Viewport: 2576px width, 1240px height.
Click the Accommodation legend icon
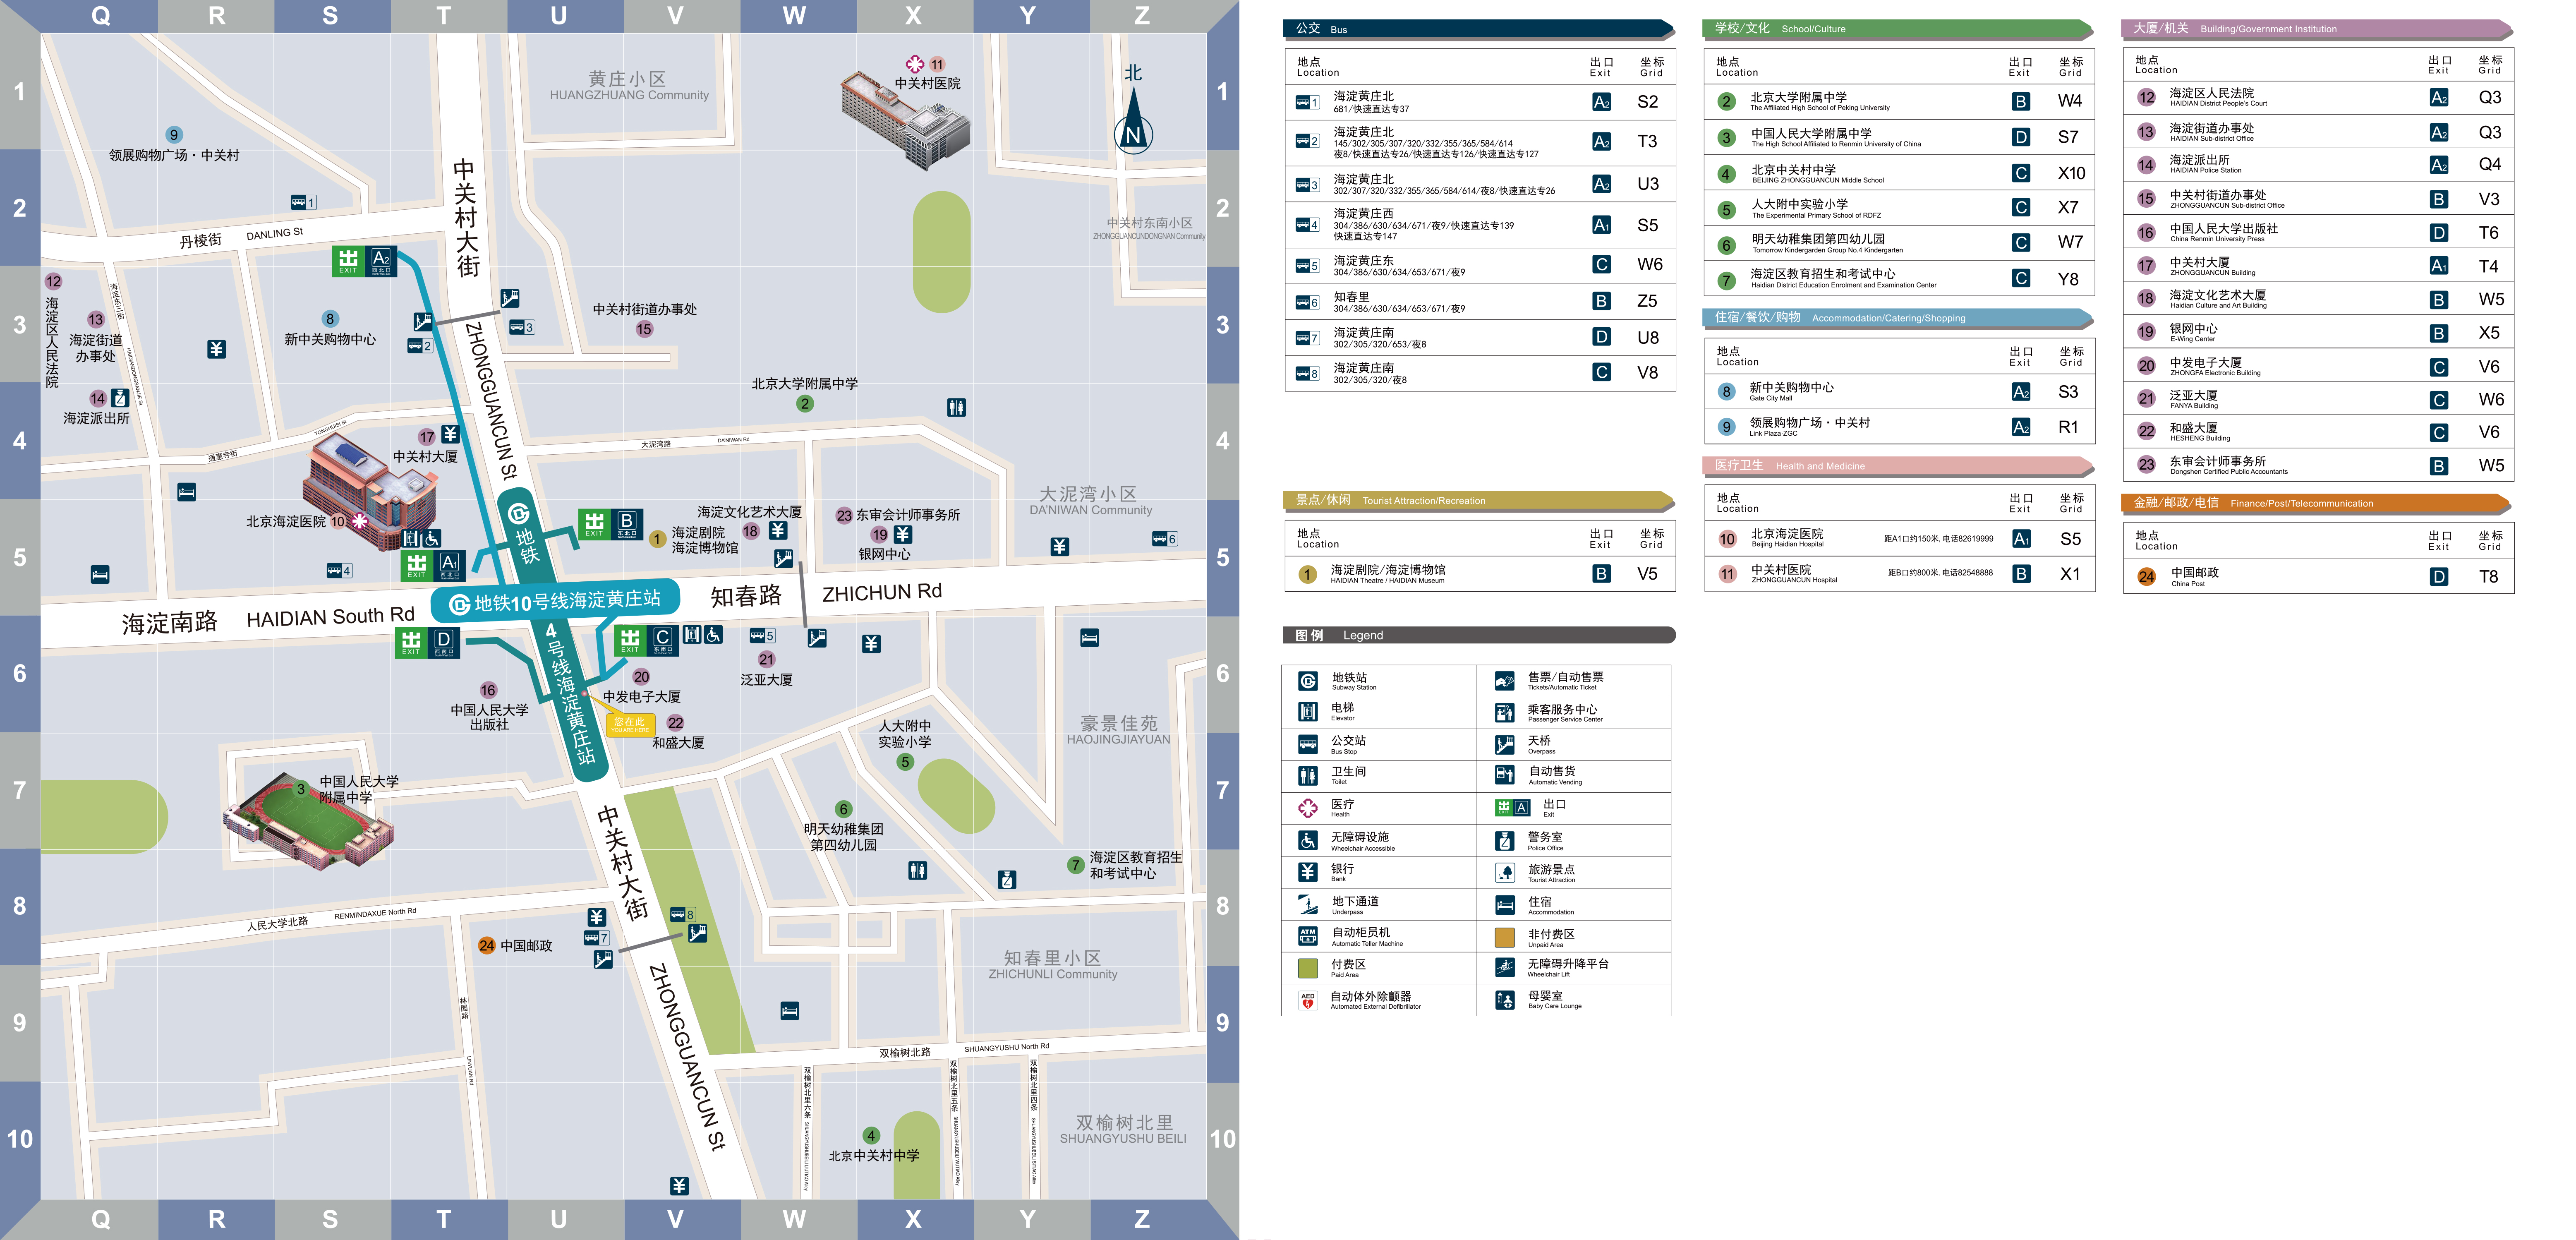pos(1505,905)
